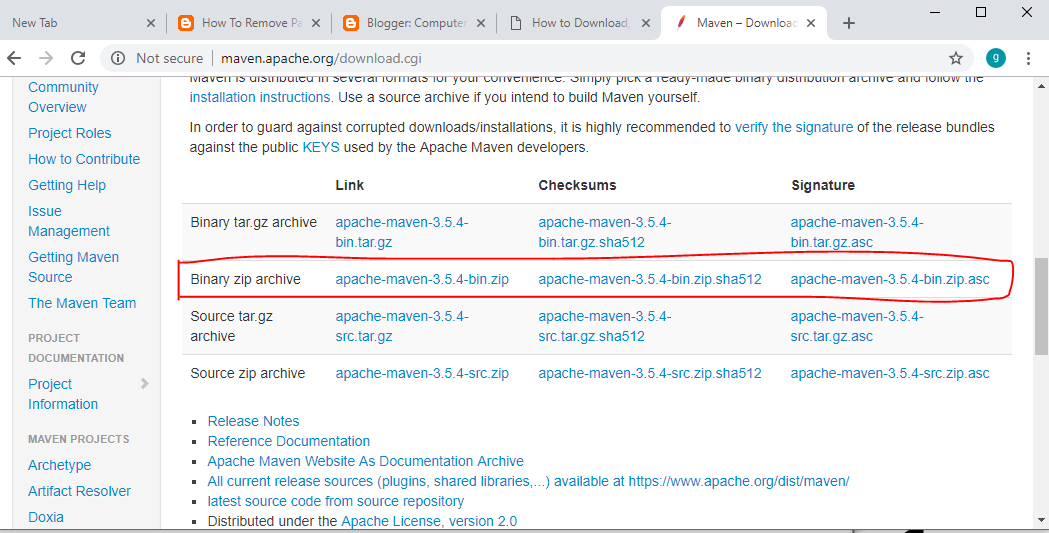The image size is (1049, 533).
Task: Open Apache License, version 2.0 link
Action: [x=430, y=522]
